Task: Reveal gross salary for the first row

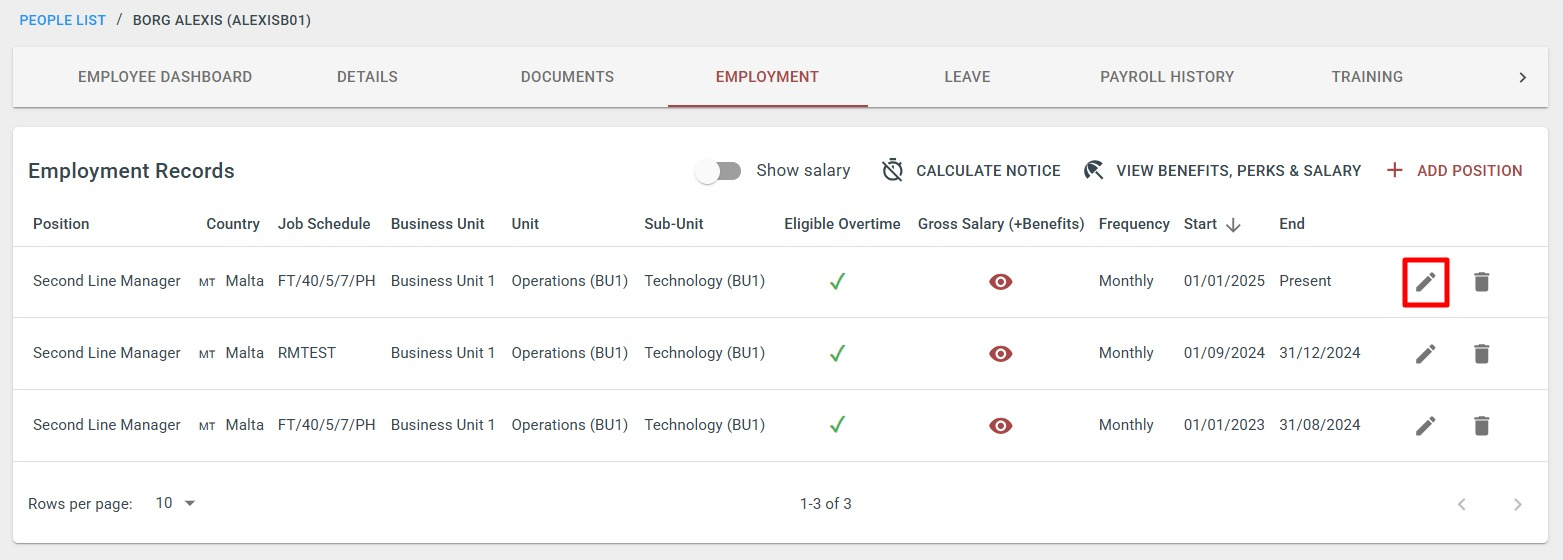Action: (1001, 282)
